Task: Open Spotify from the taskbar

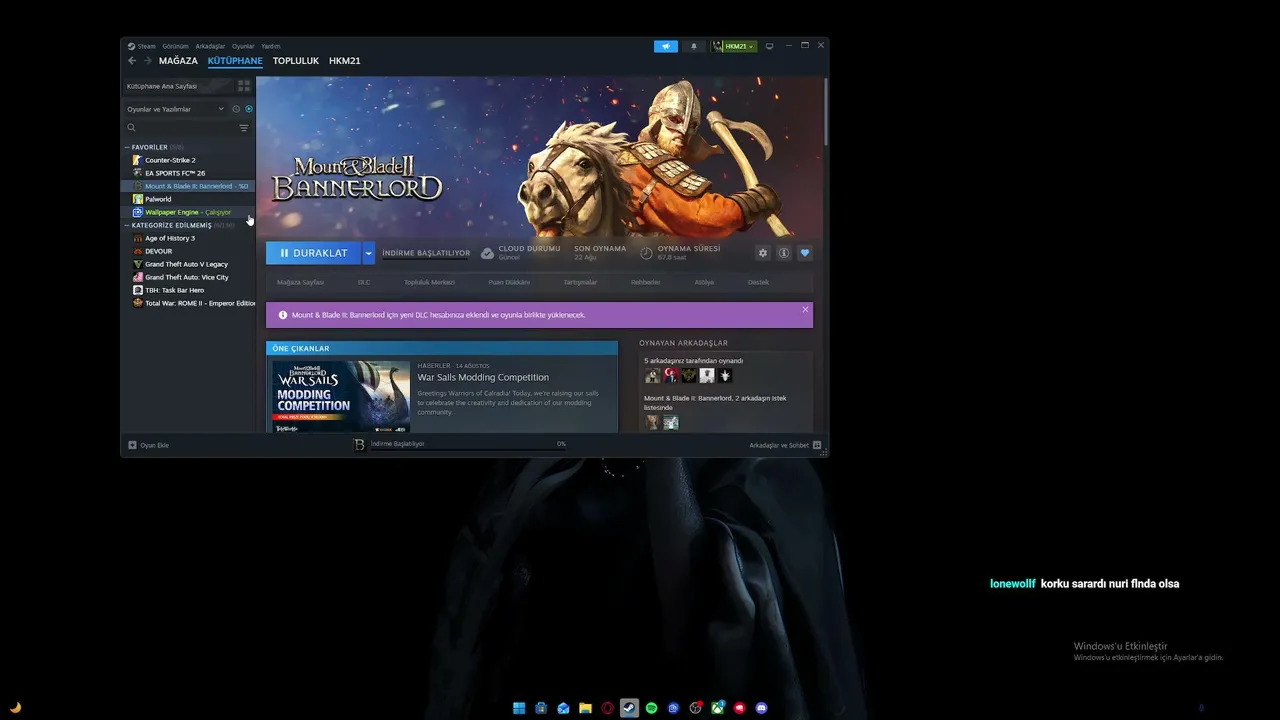Action: [651, 708]
